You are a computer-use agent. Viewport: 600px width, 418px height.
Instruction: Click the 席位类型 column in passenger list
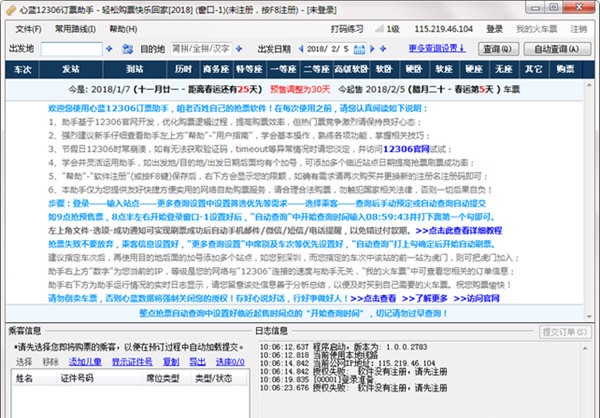(x=166, y=378)
